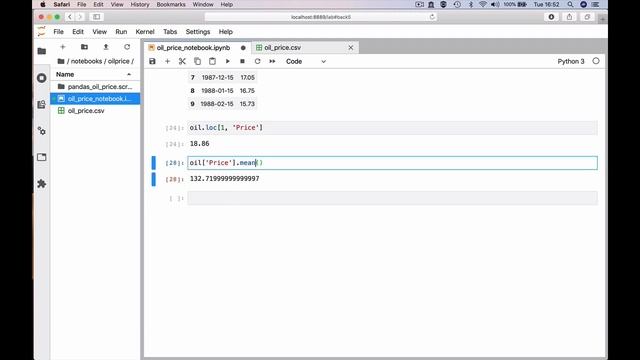Toggle Safari sidebar button

point(97,17)
